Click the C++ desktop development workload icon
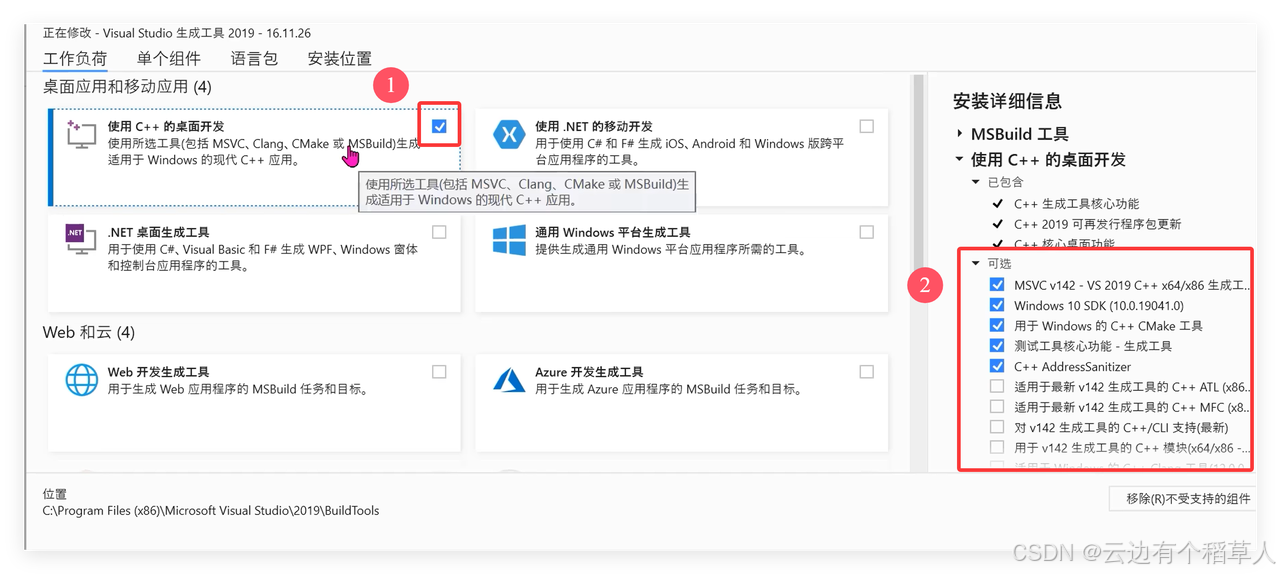The height and width of the screenshot is (574, 1280). (81, 134)
